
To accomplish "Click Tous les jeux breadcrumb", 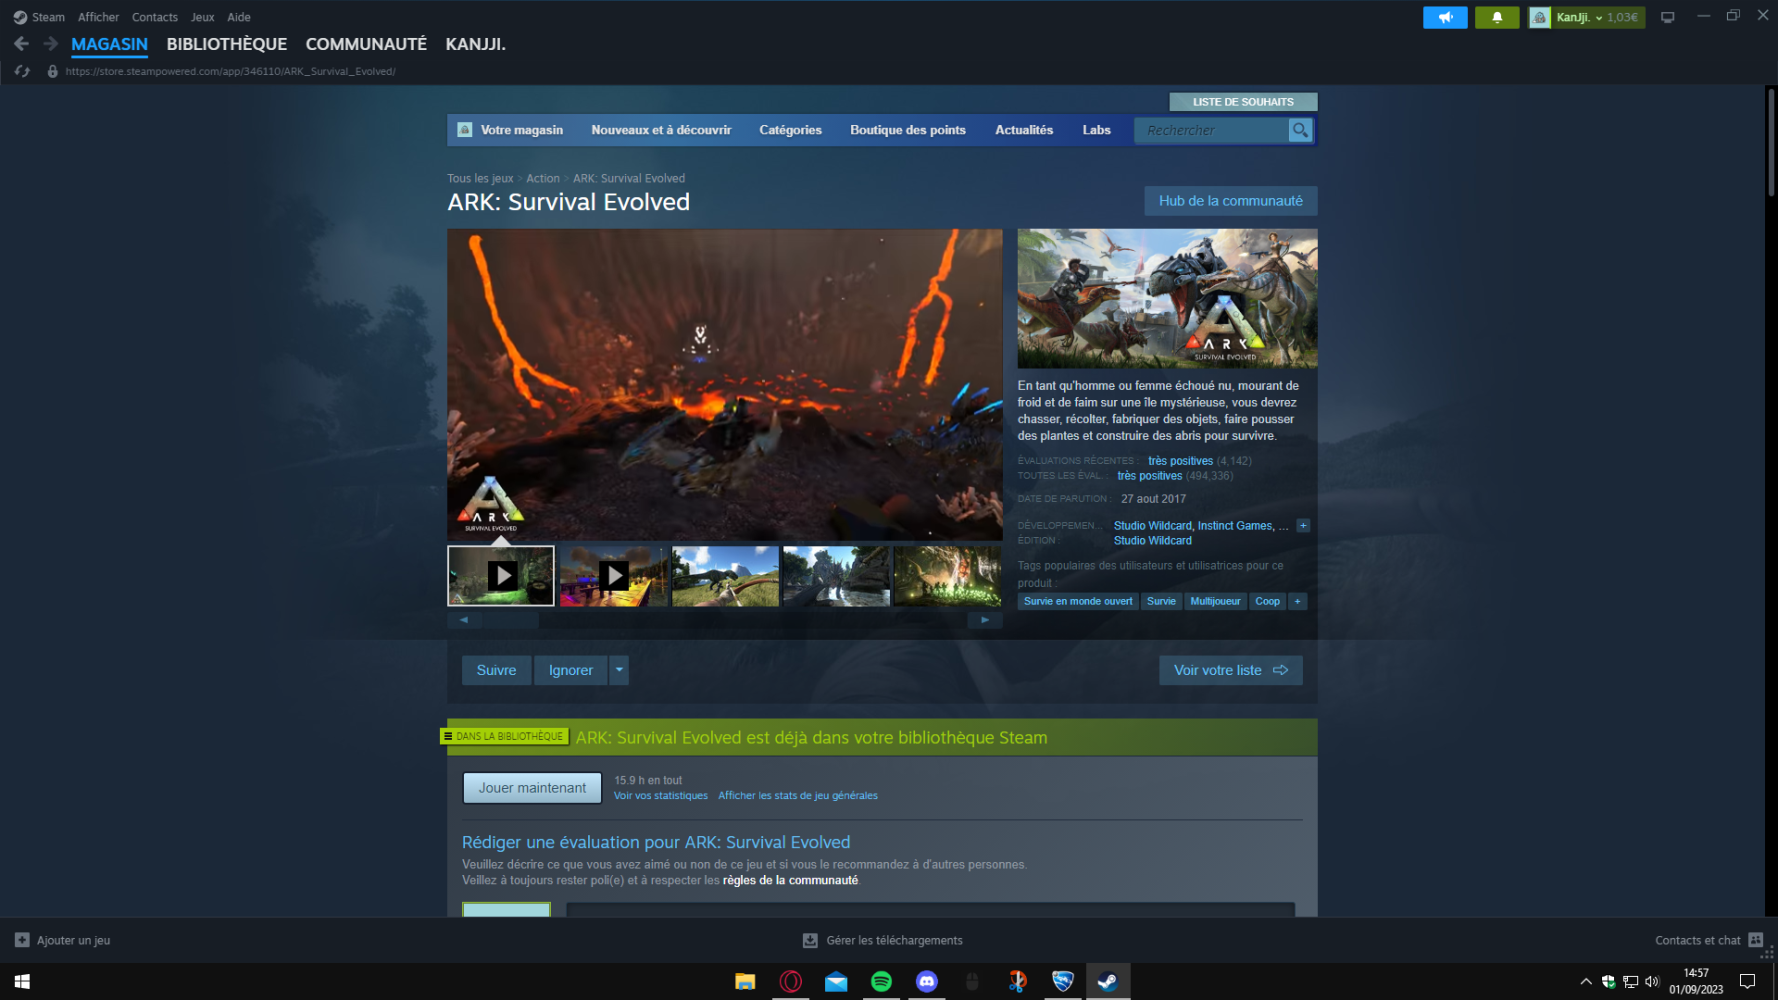I will click(x=480, y=179).
